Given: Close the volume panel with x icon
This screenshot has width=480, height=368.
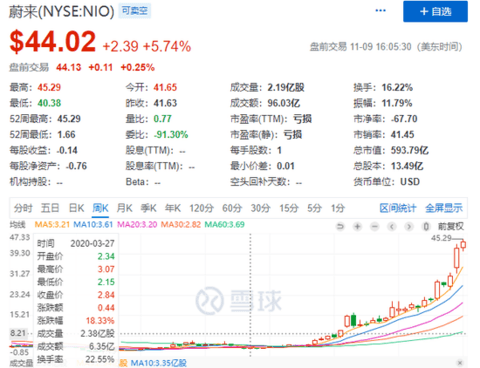Looking at the screenshot, I should click(460, 363).
